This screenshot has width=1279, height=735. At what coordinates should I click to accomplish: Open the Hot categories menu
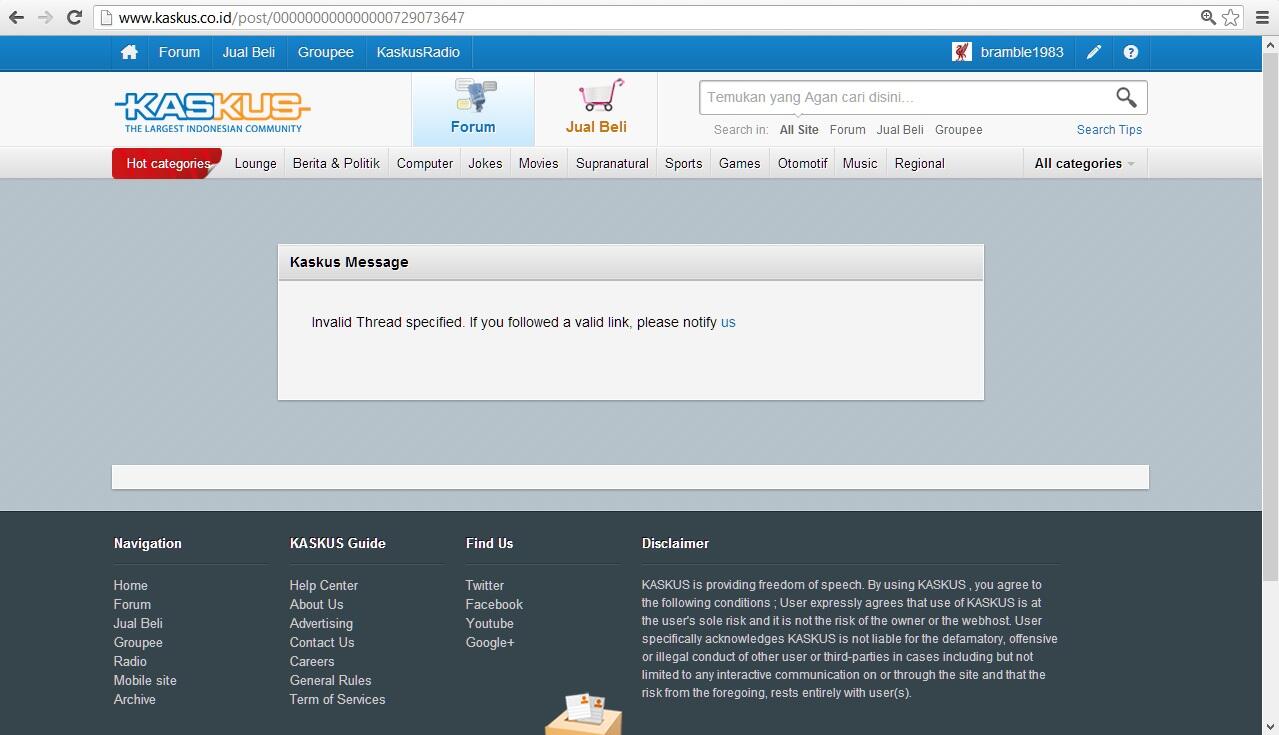coord(167,163)
